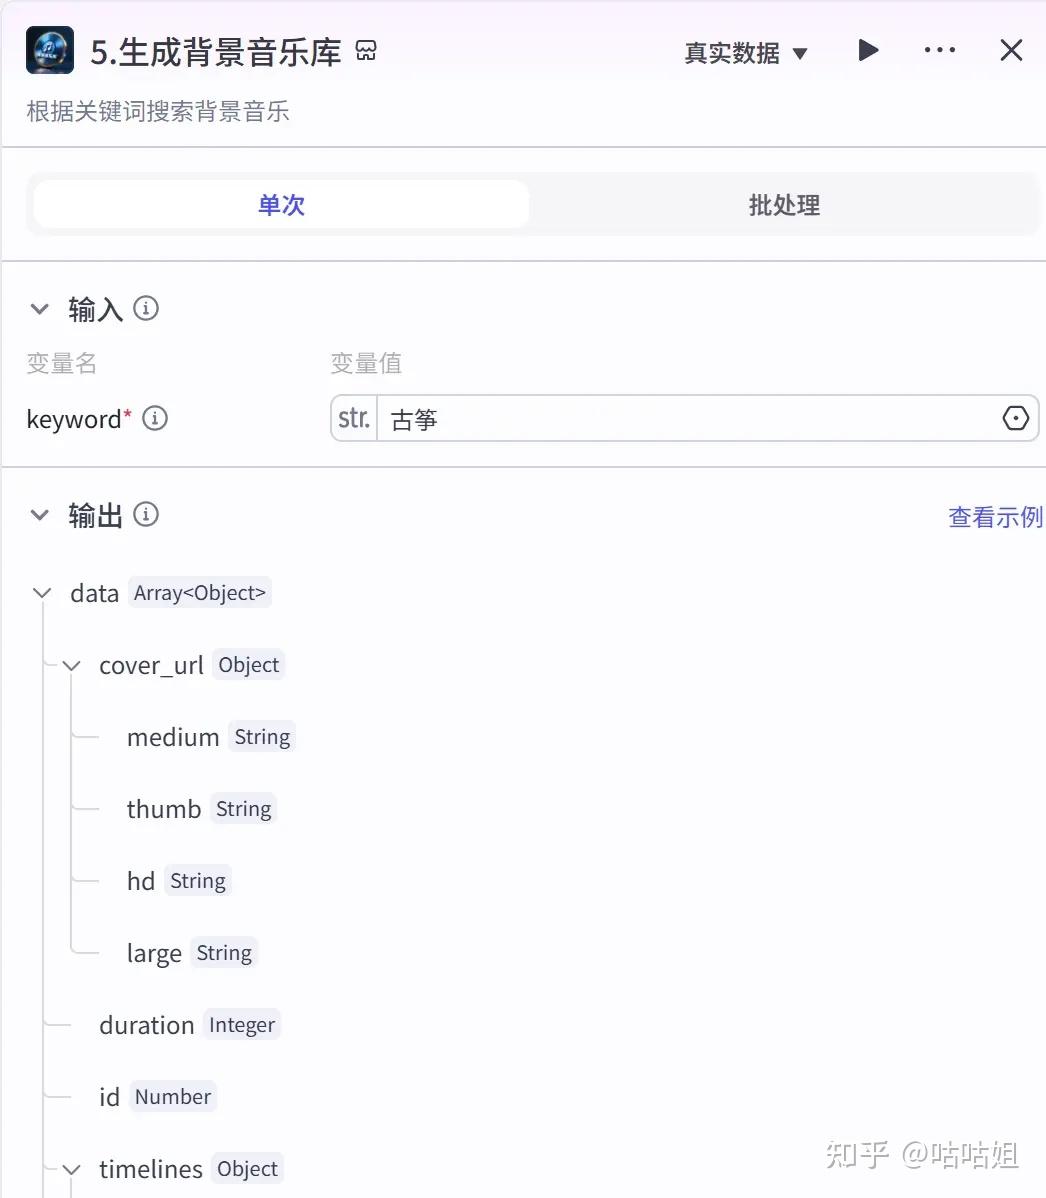This screenshot has height=1198, width=1046.
Task: Collapse the cover_url object node
Action: pos(72,665)
